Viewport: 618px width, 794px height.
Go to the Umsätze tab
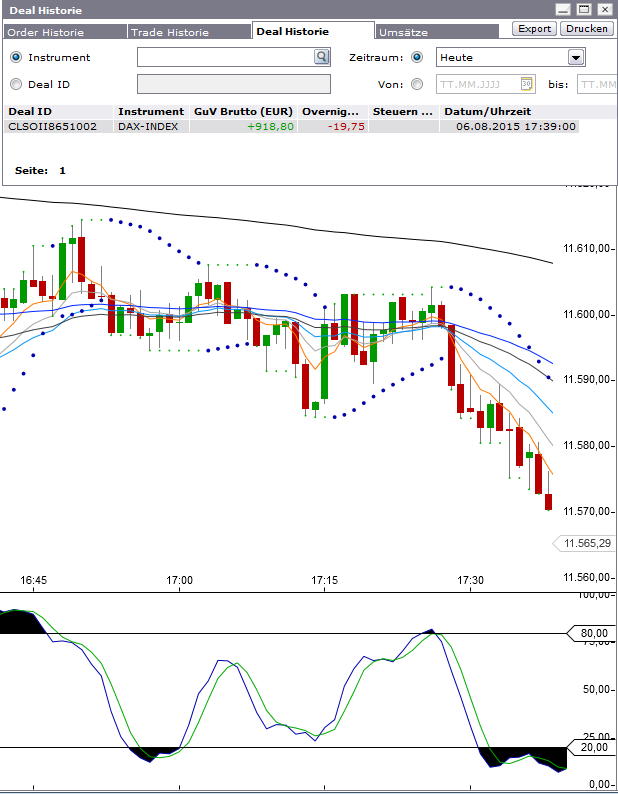(403, 32)
